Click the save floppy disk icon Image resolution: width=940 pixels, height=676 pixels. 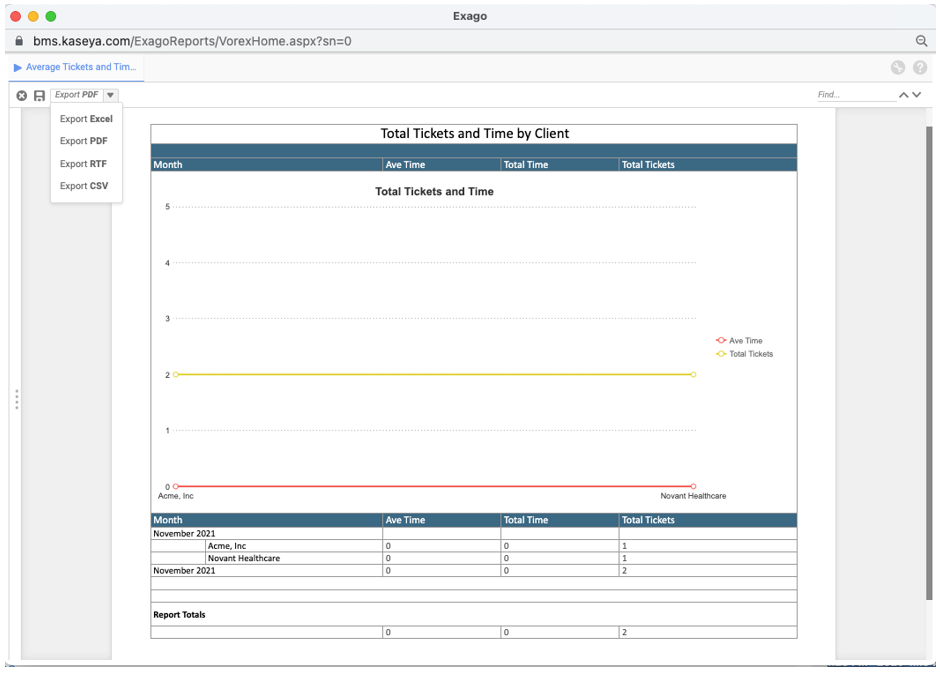tap(39, 95)
